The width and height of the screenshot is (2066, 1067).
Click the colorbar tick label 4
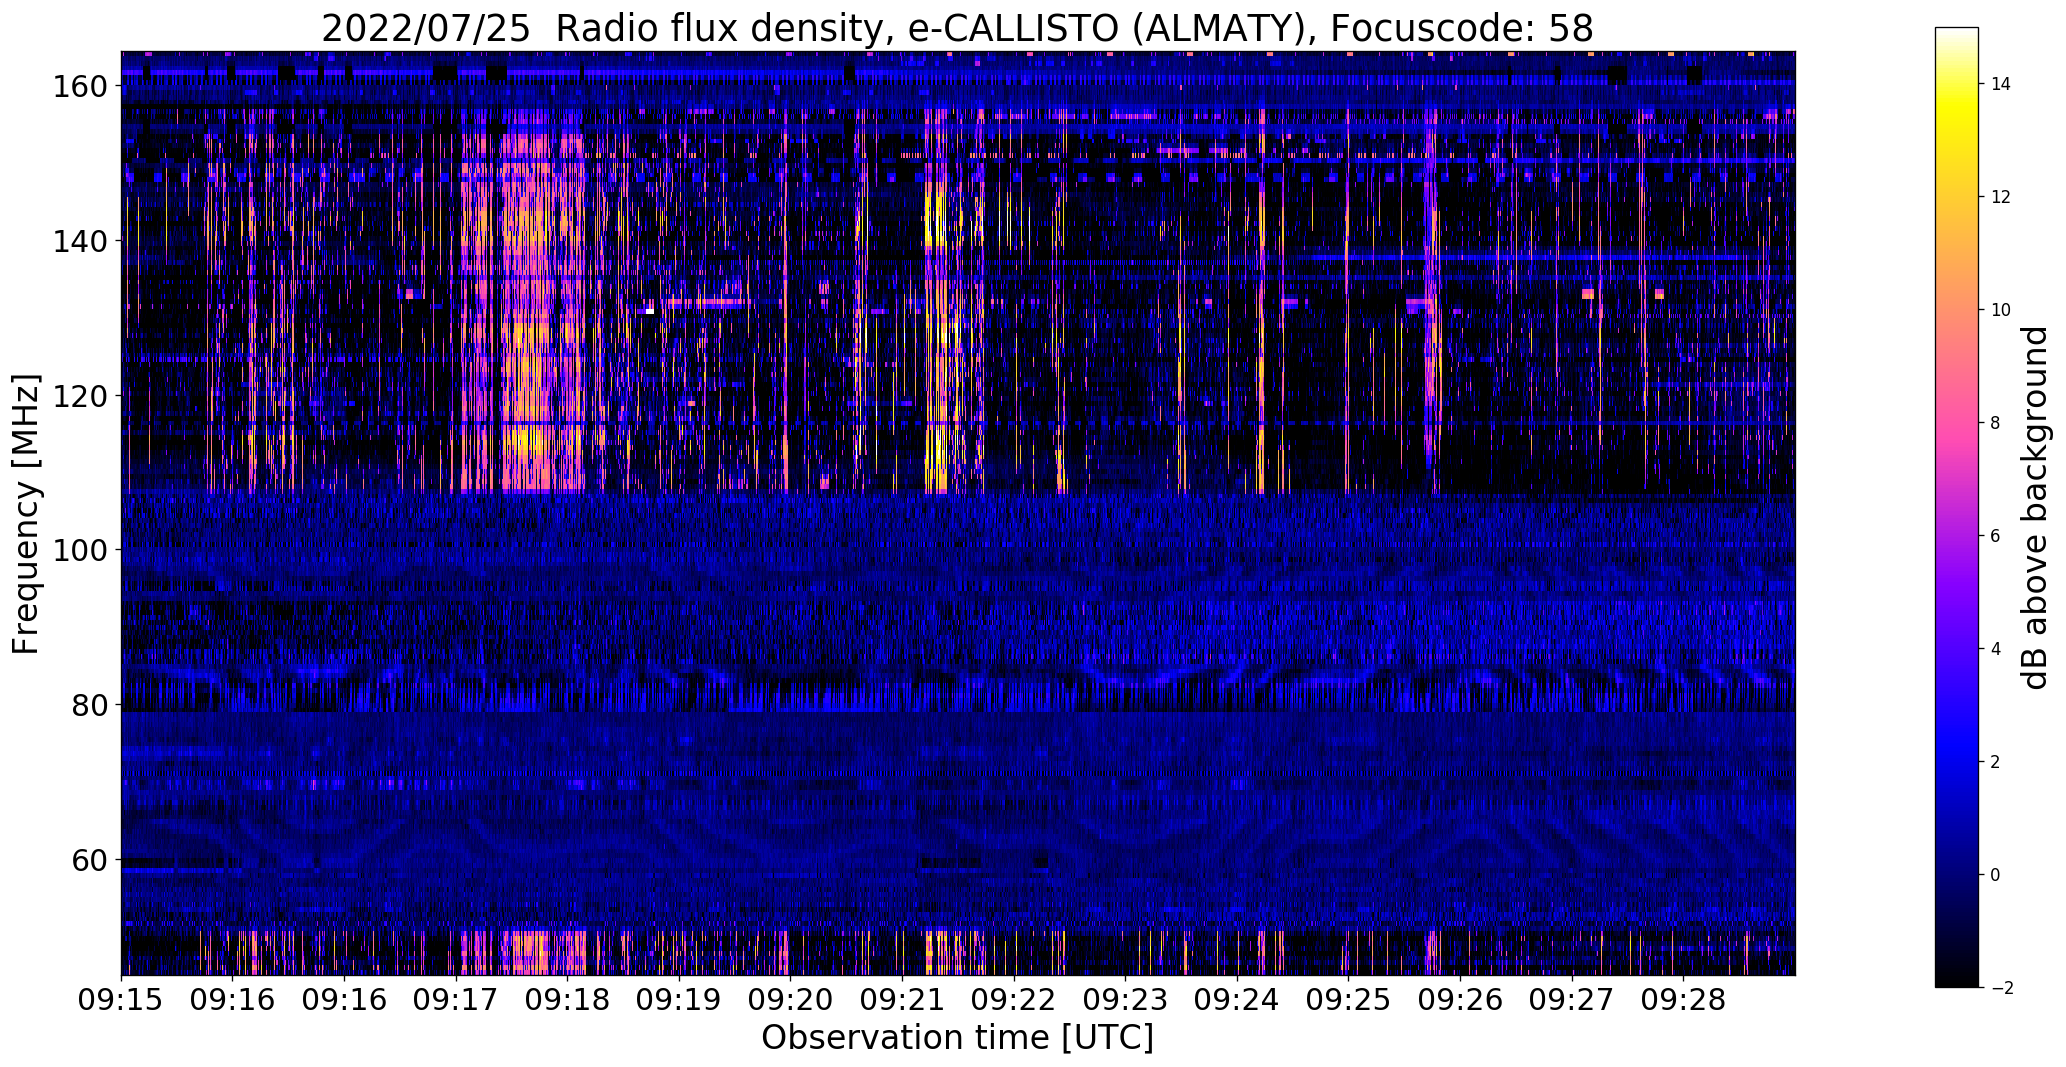[1996, 649]
